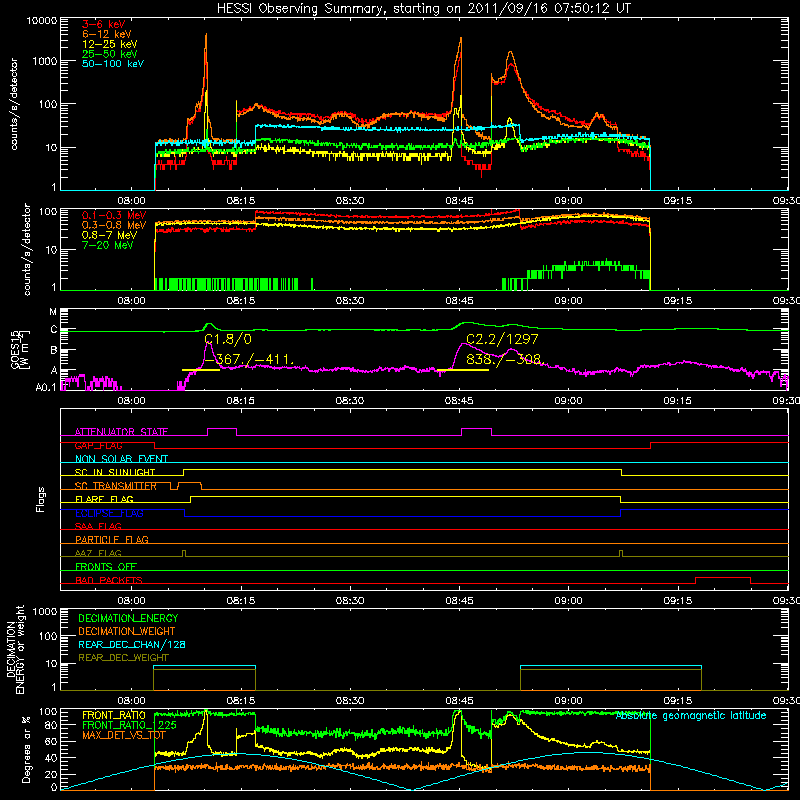The height and width of the screenshot is (800, 800).
Task: Pick the yellow 12-25 keV legend entry
Action: [109, 44]
